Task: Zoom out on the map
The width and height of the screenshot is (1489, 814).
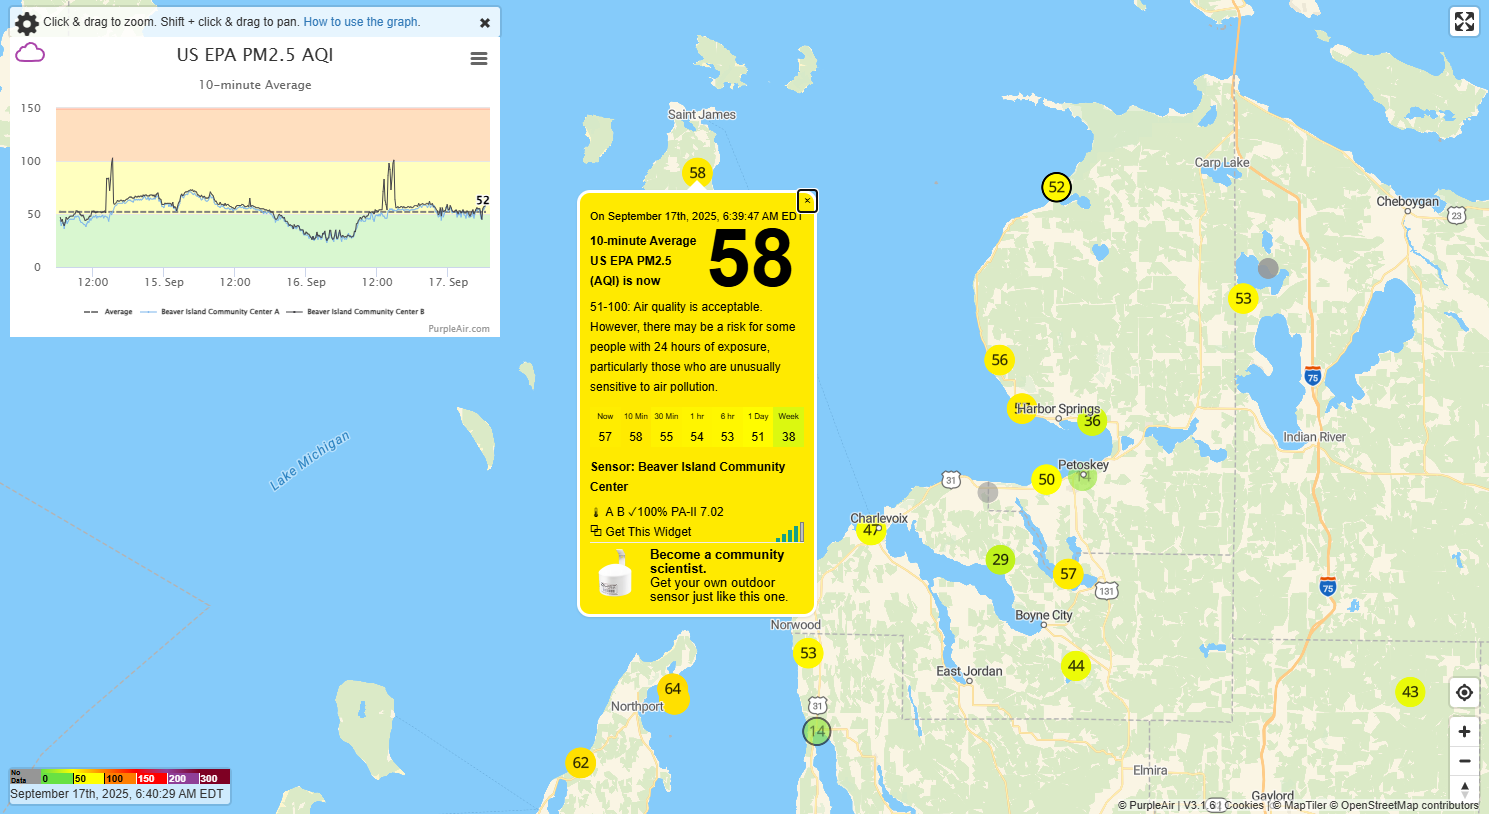Action: tap(1464, 761)
